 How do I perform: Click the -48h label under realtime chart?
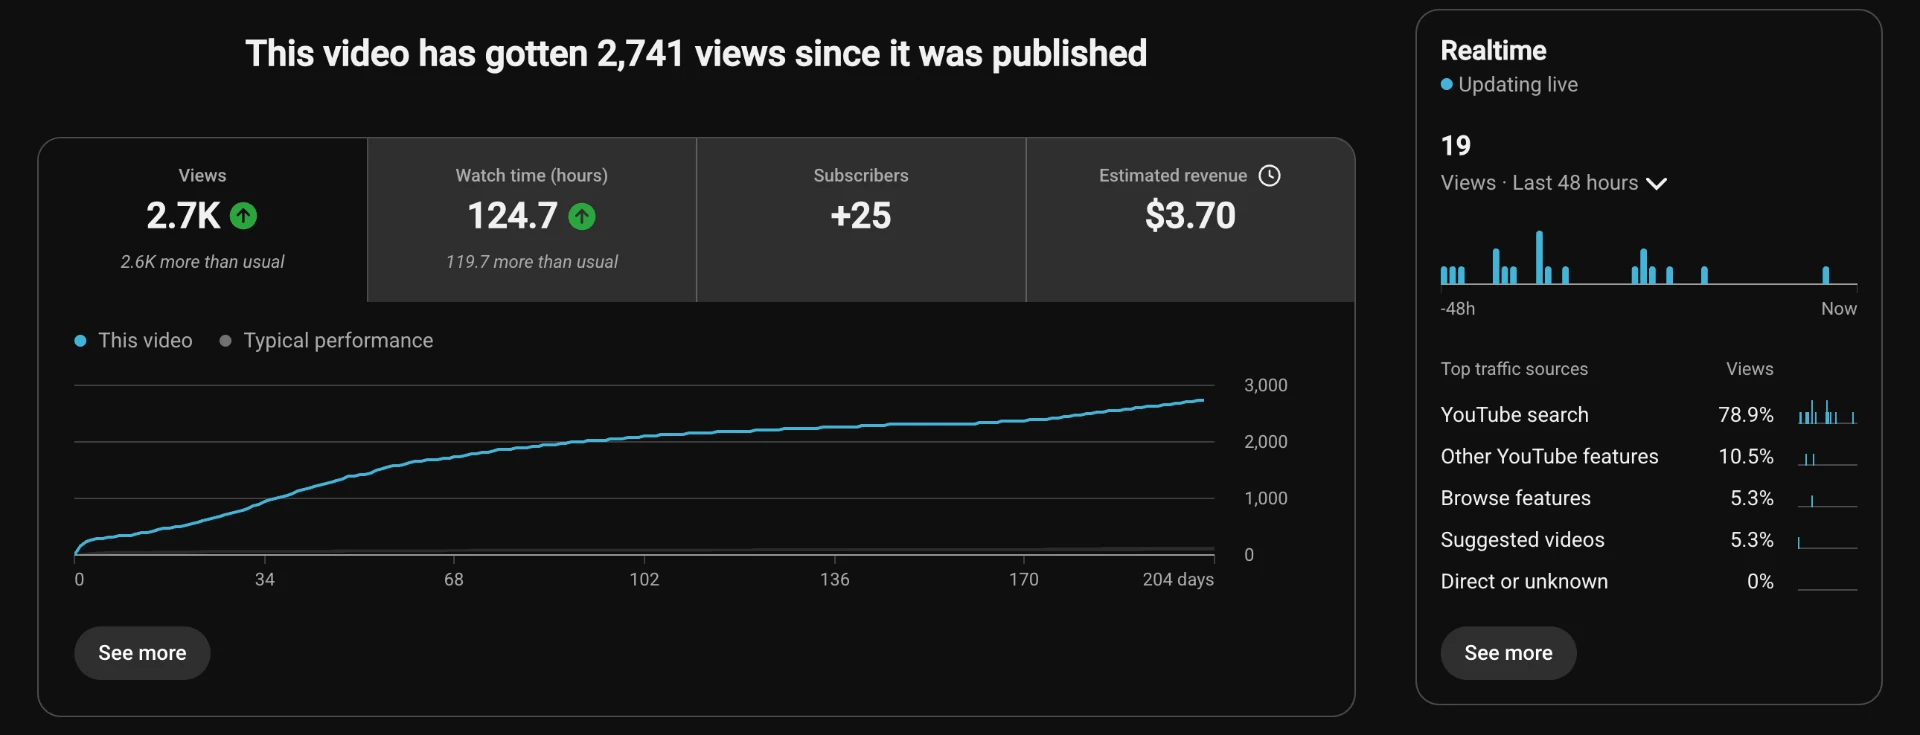point(1458,309)
